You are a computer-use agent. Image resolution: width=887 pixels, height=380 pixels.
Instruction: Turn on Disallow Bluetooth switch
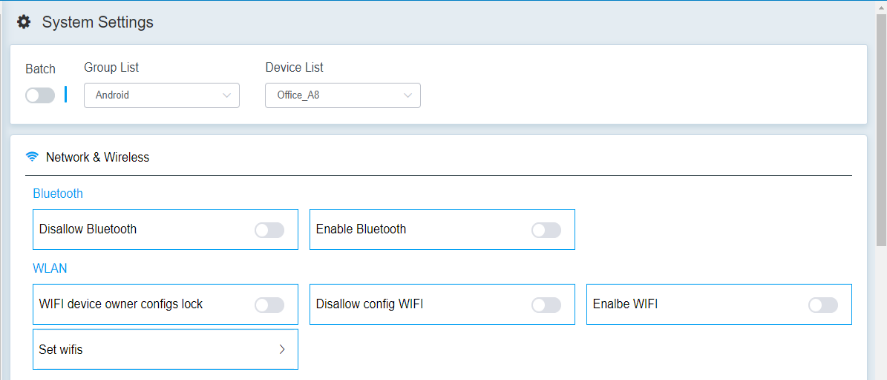pos(269,230)
